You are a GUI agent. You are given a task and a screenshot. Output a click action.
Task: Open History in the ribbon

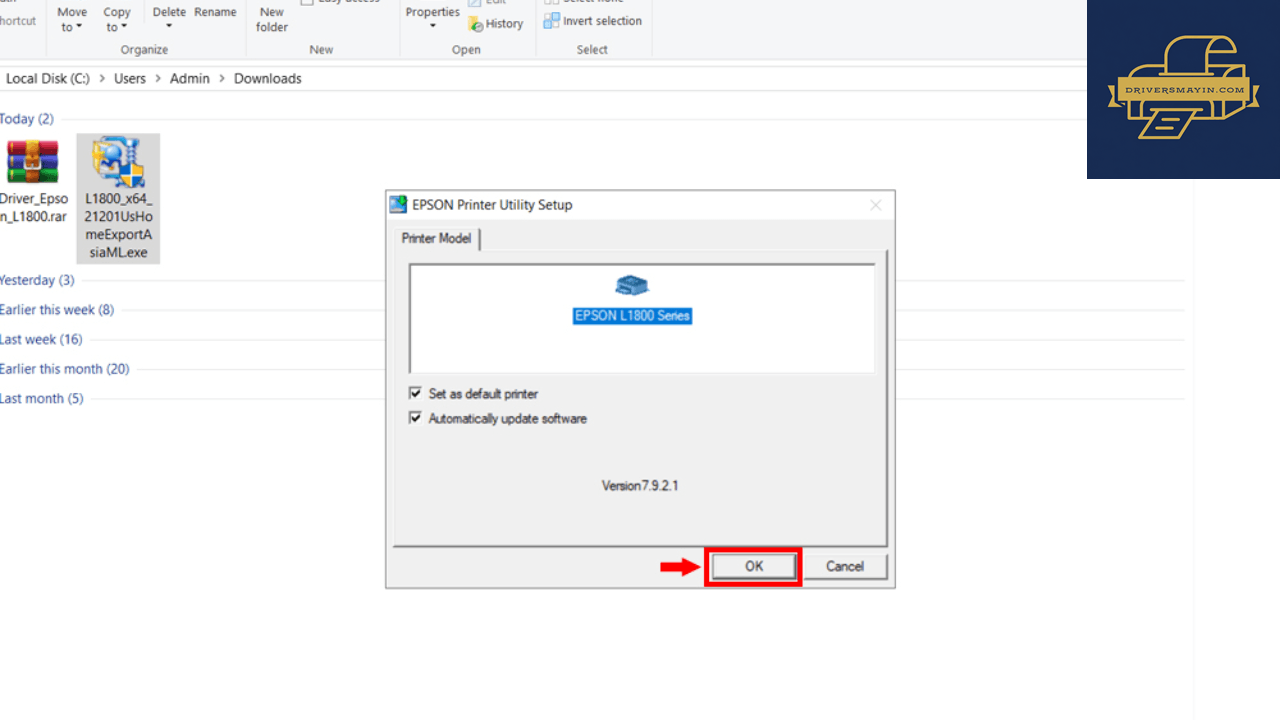[x=496, y=24]
